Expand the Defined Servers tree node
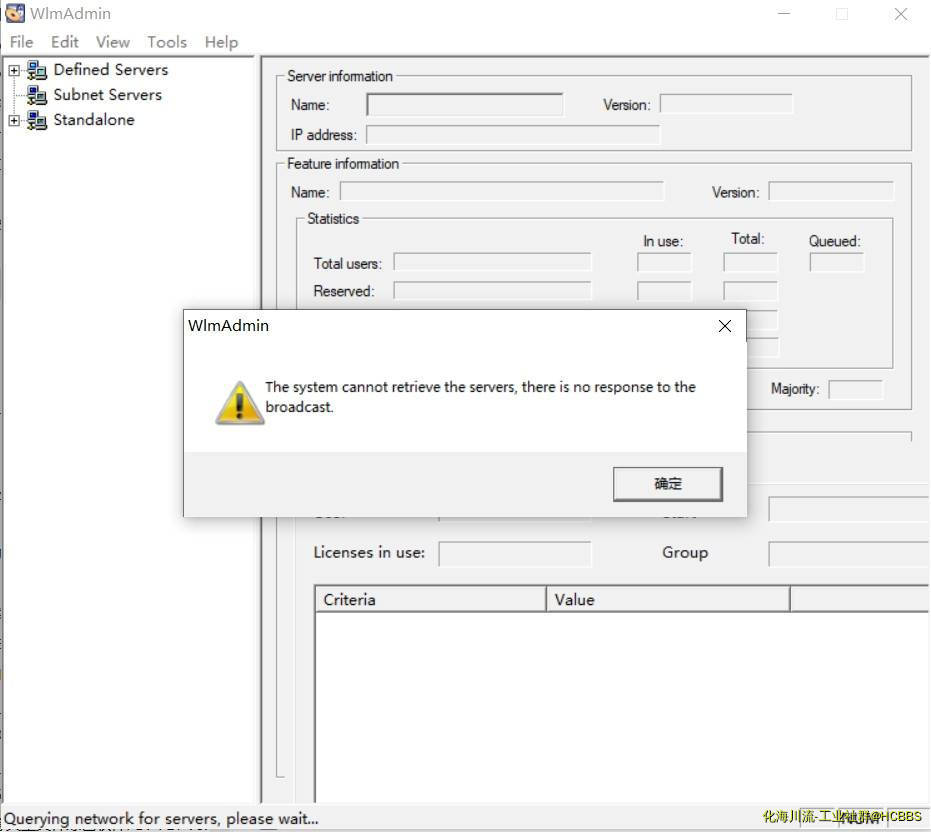The width and height of the screenshot is (931, 832). pyautogui.click(x=14, y=70)
